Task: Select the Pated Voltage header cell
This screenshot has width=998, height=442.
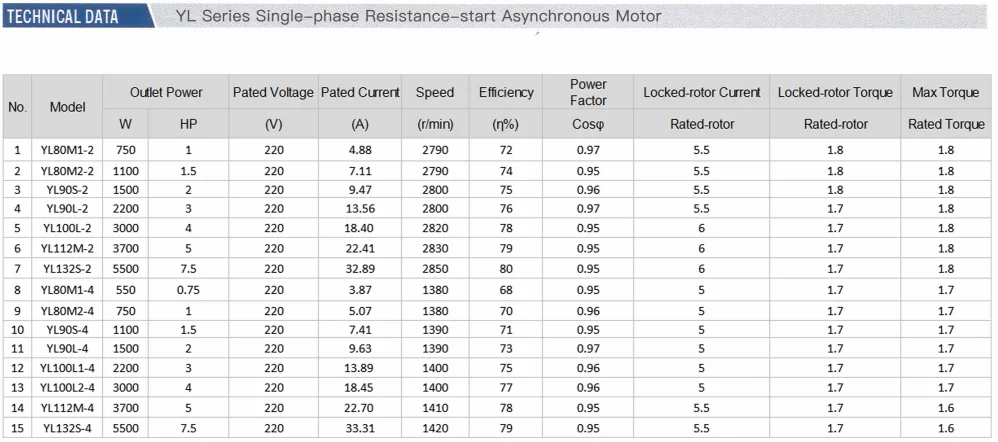Action: click(273, 92)
